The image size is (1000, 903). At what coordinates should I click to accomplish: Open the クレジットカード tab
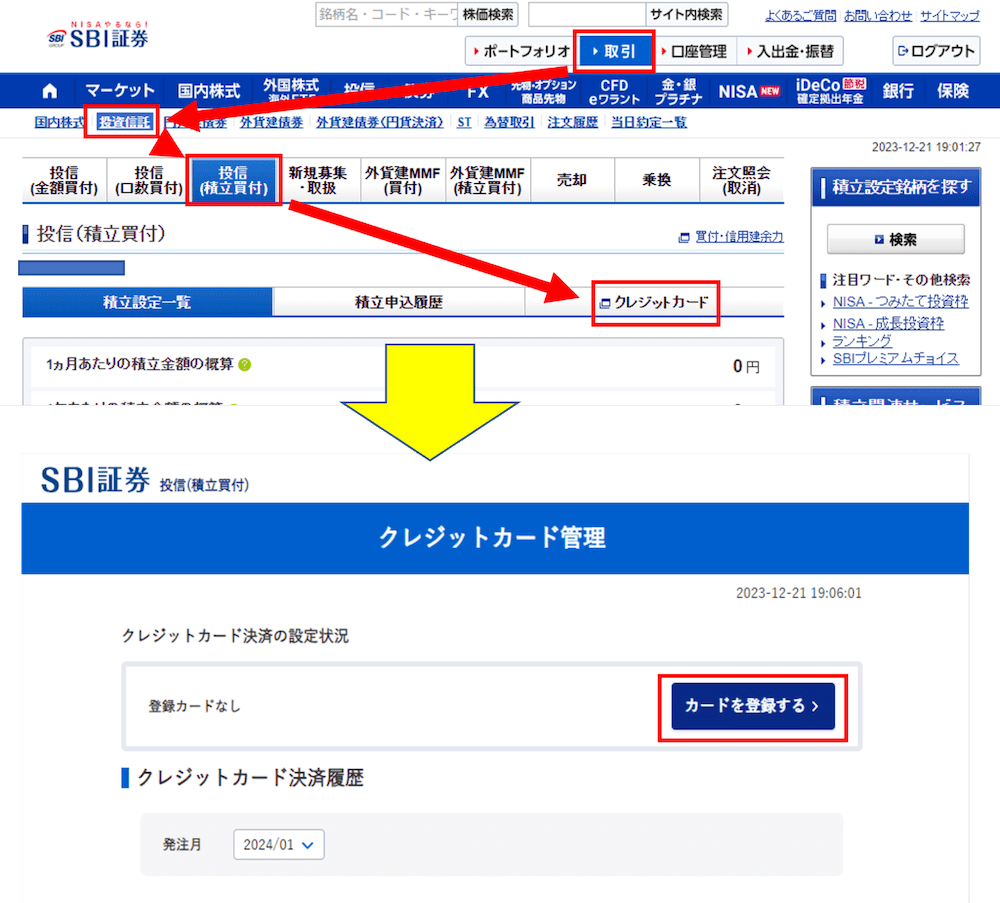click(x=655, y=302)
